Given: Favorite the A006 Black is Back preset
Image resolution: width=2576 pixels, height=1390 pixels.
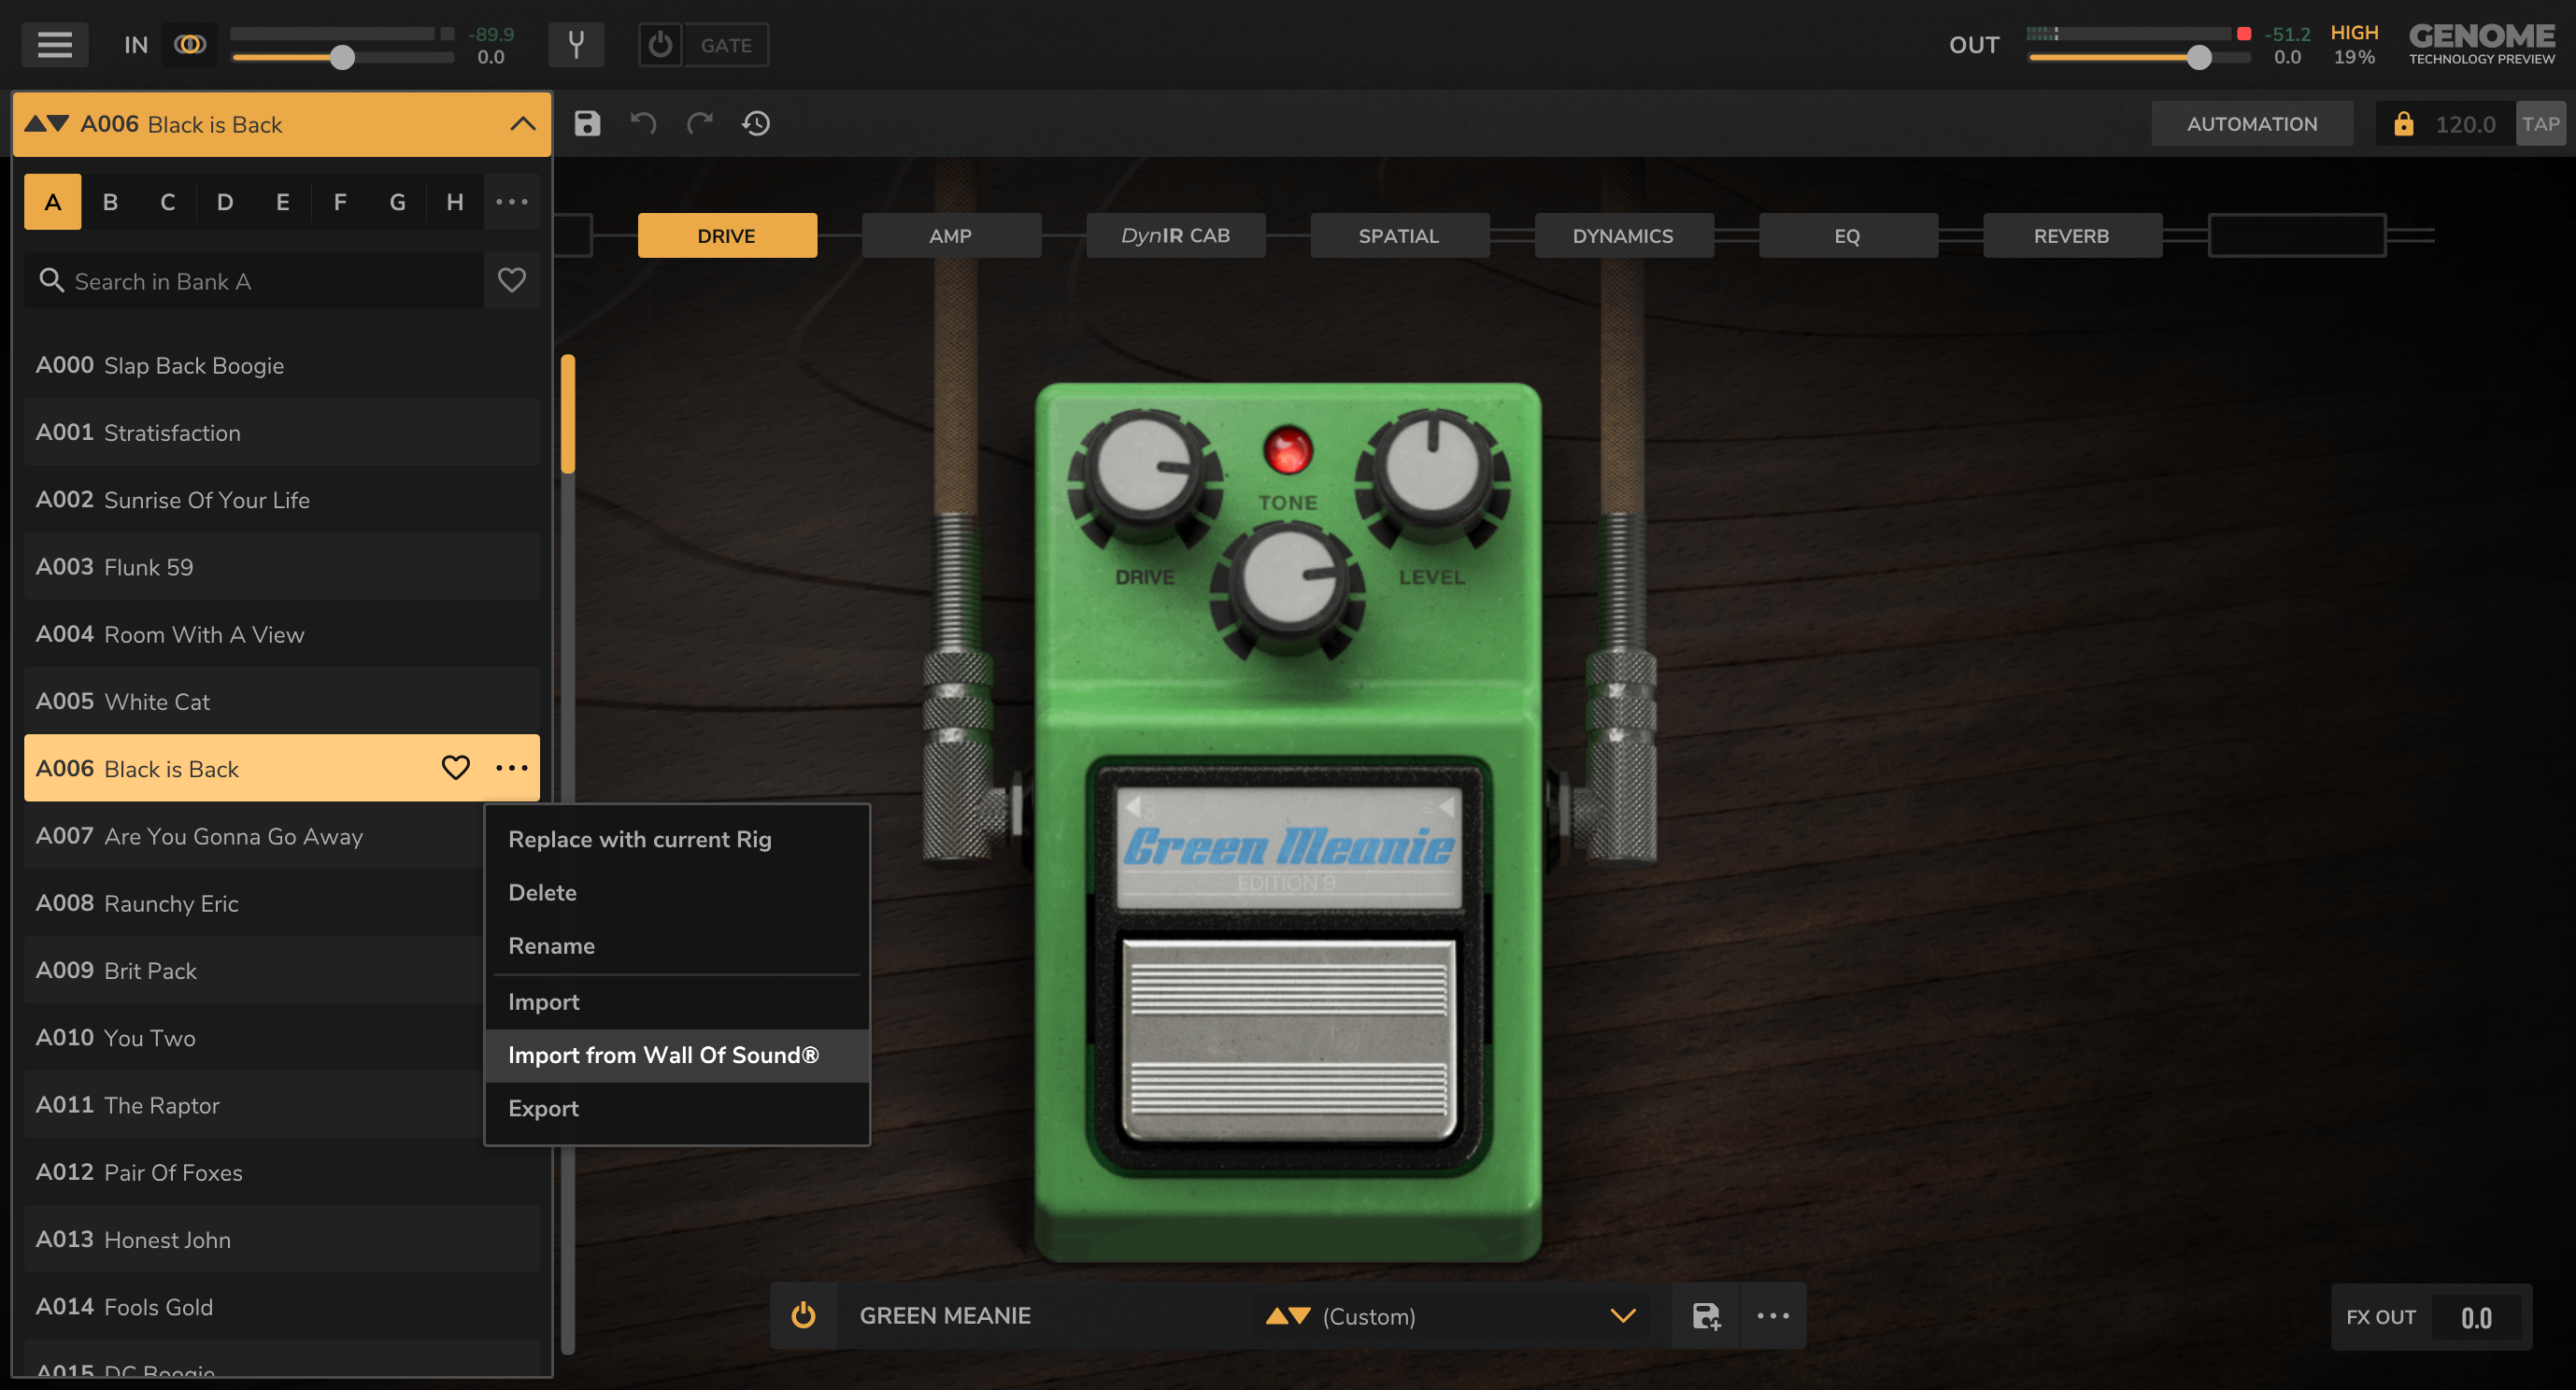Looking at the screenshot, I should pyautogui.click(x=456, y=768).
